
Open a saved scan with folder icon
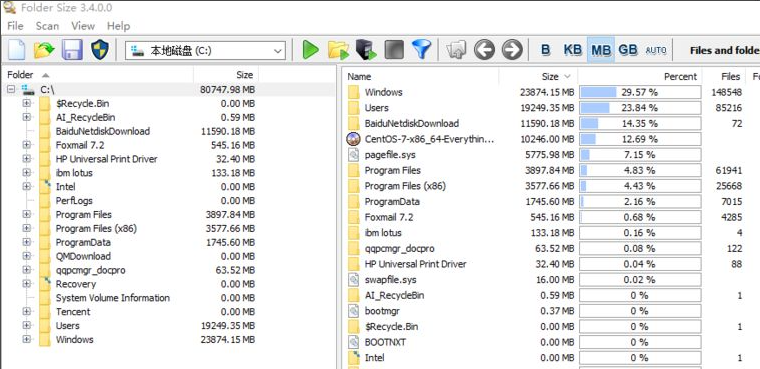point(44,50)
